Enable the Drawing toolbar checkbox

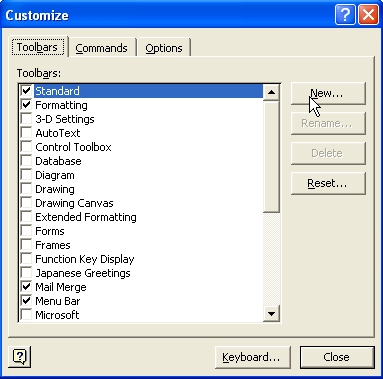point(26,189)
